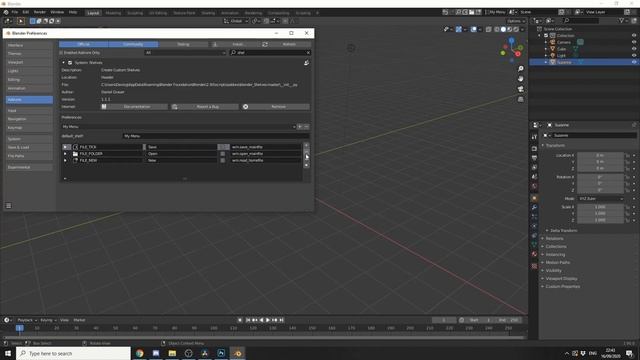Click the remove shelf minus button
The image size is (640, 360).
tap(307, 127)
